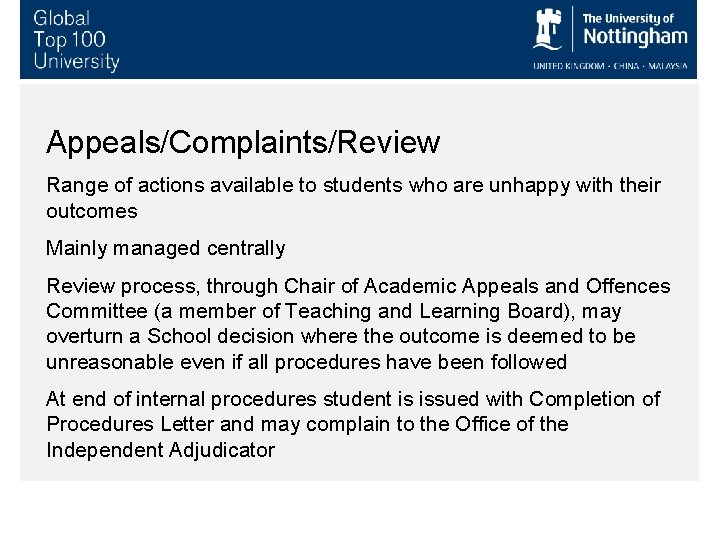Click the "Independent Adjudicator" text
This screenshot has height=540, width=720.
(160, 450)
